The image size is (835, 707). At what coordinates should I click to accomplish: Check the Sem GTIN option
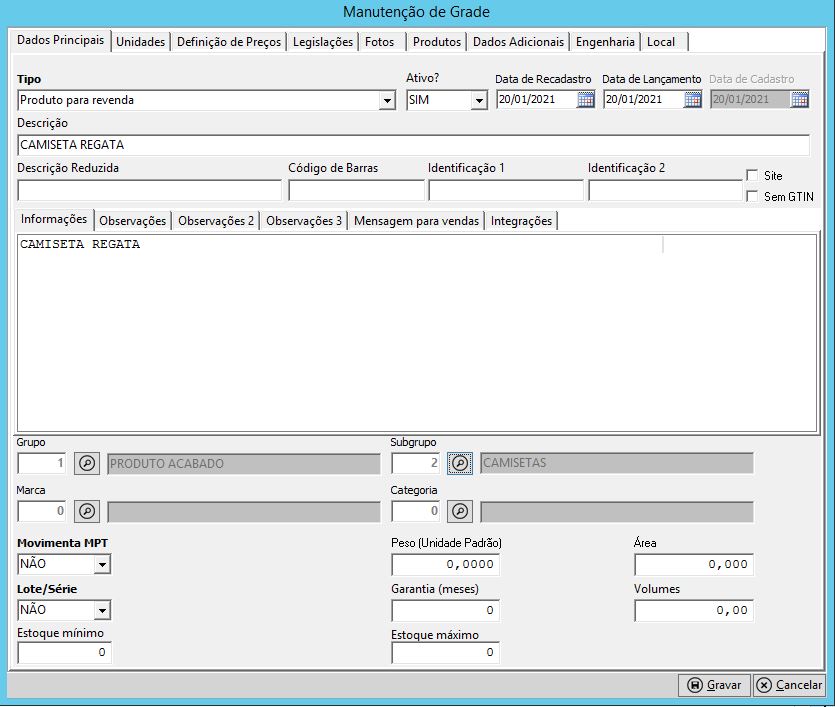[752, 196]
